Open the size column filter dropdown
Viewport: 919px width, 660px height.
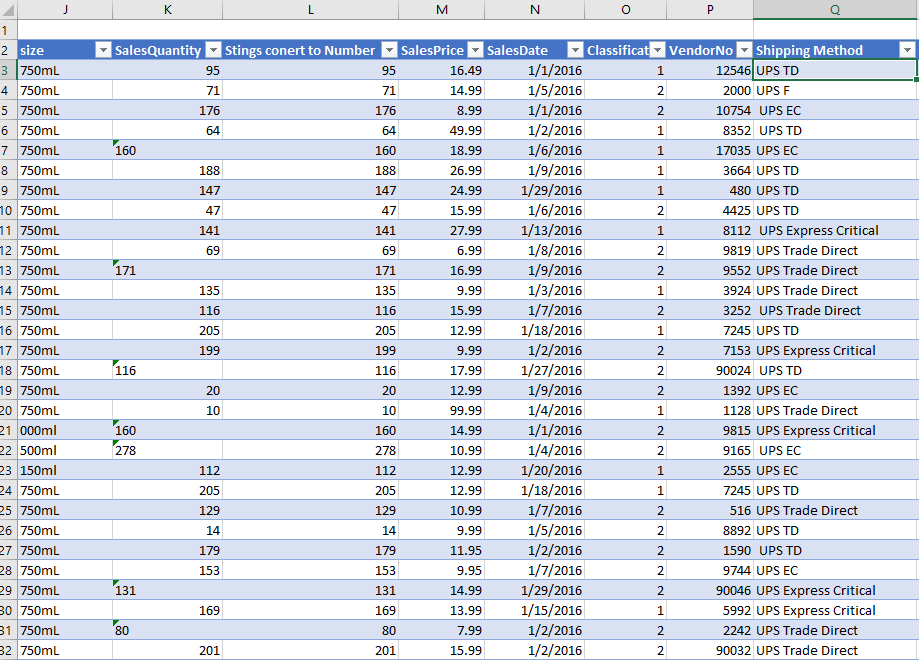(x=103, y=50)
